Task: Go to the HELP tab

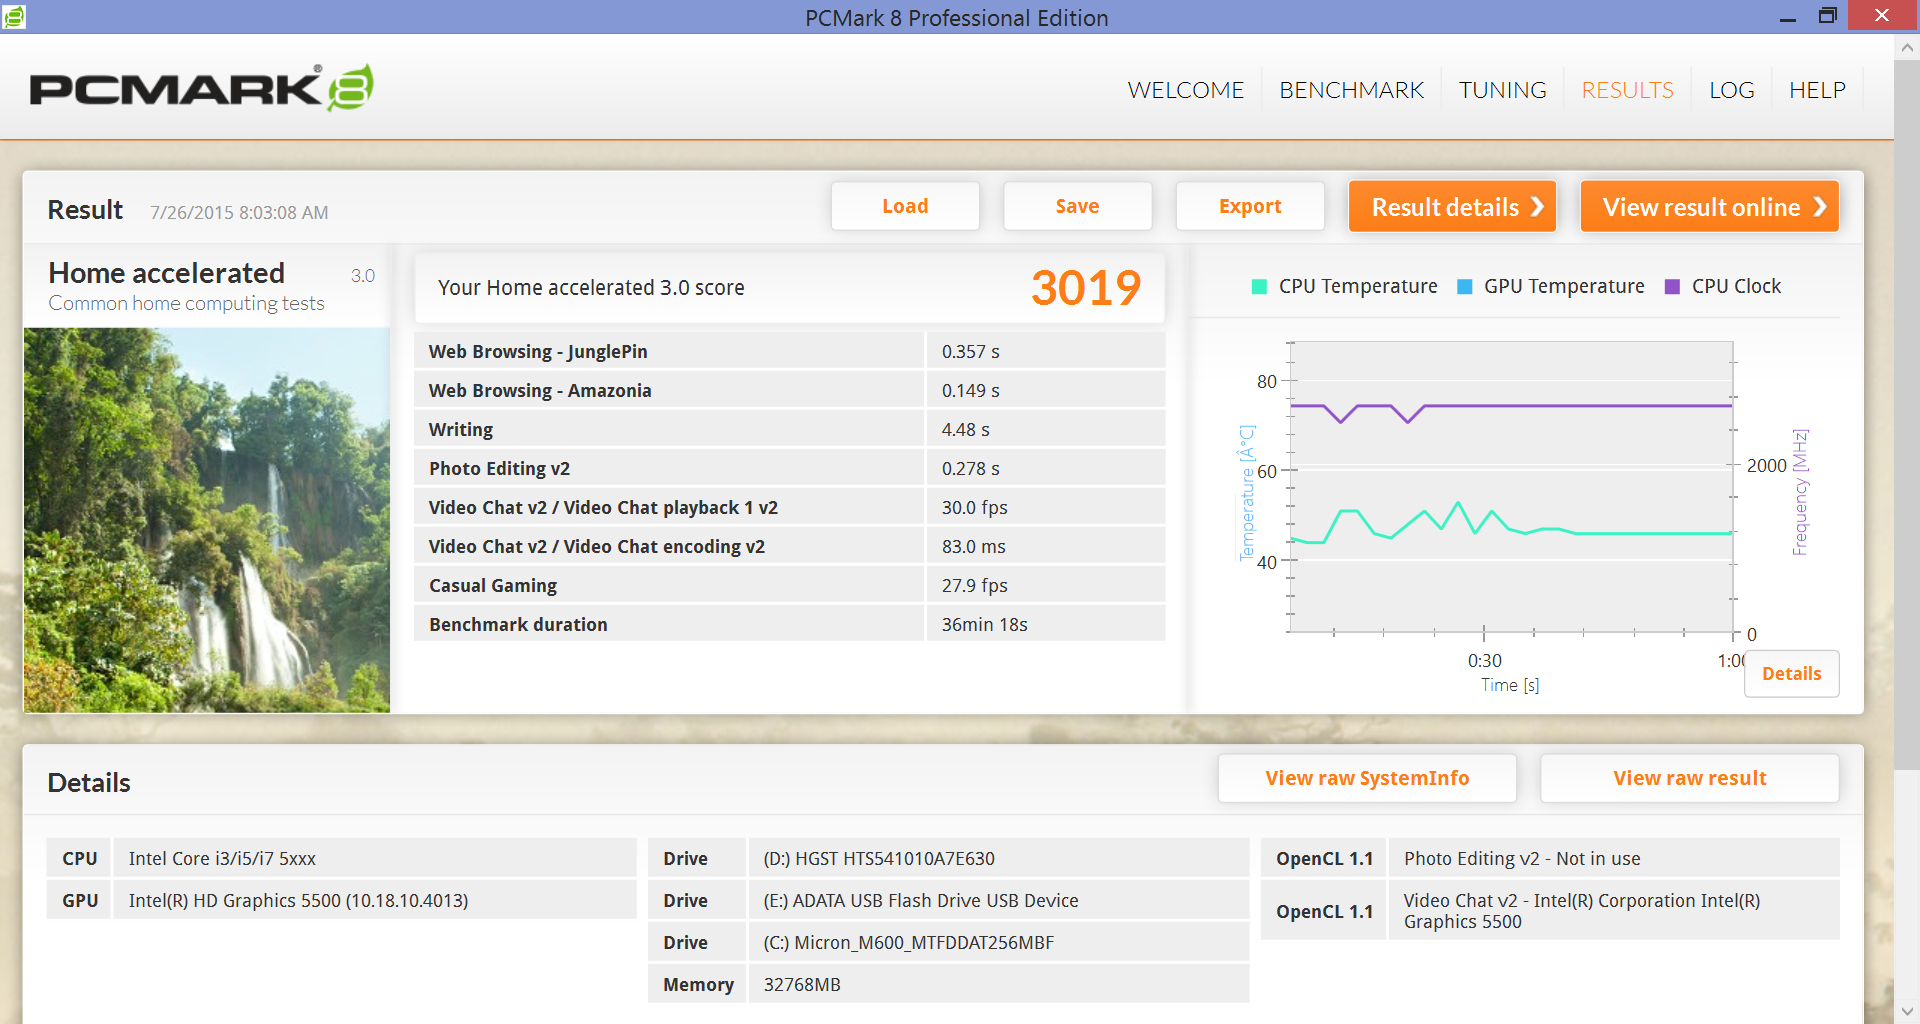Action: point(1817,90)
